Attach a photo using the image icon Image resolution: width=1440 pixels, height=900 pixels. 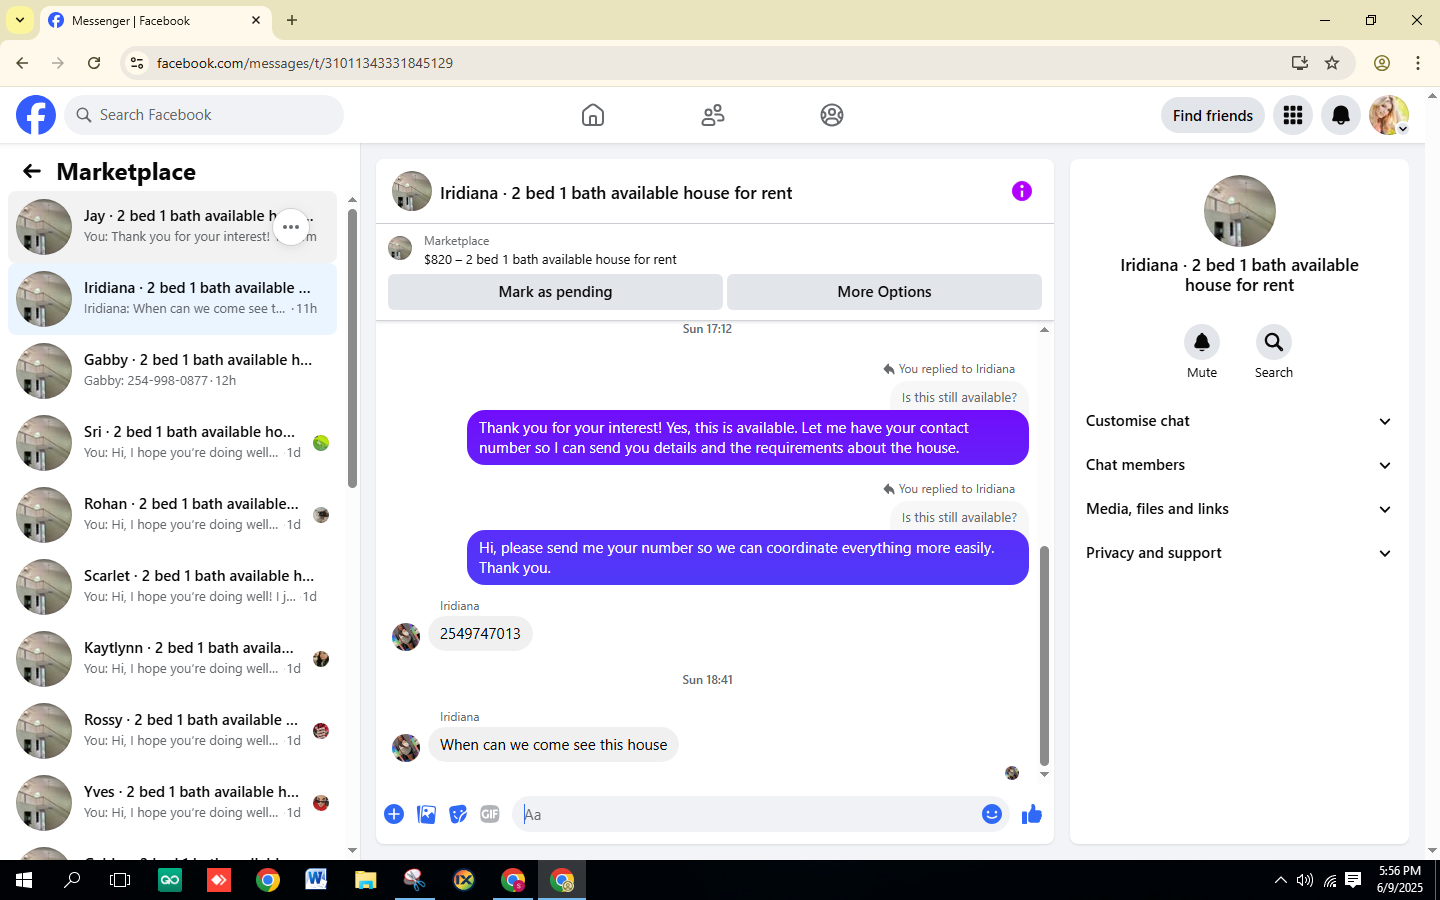coord(426,814)
